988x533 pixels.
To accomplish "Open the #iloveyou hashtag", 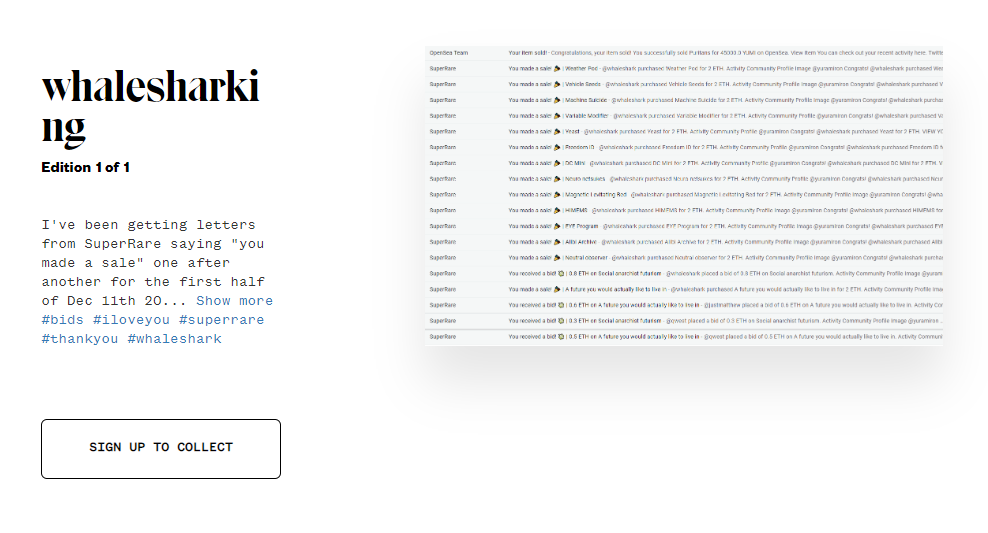I will click(x=132, y=320).
